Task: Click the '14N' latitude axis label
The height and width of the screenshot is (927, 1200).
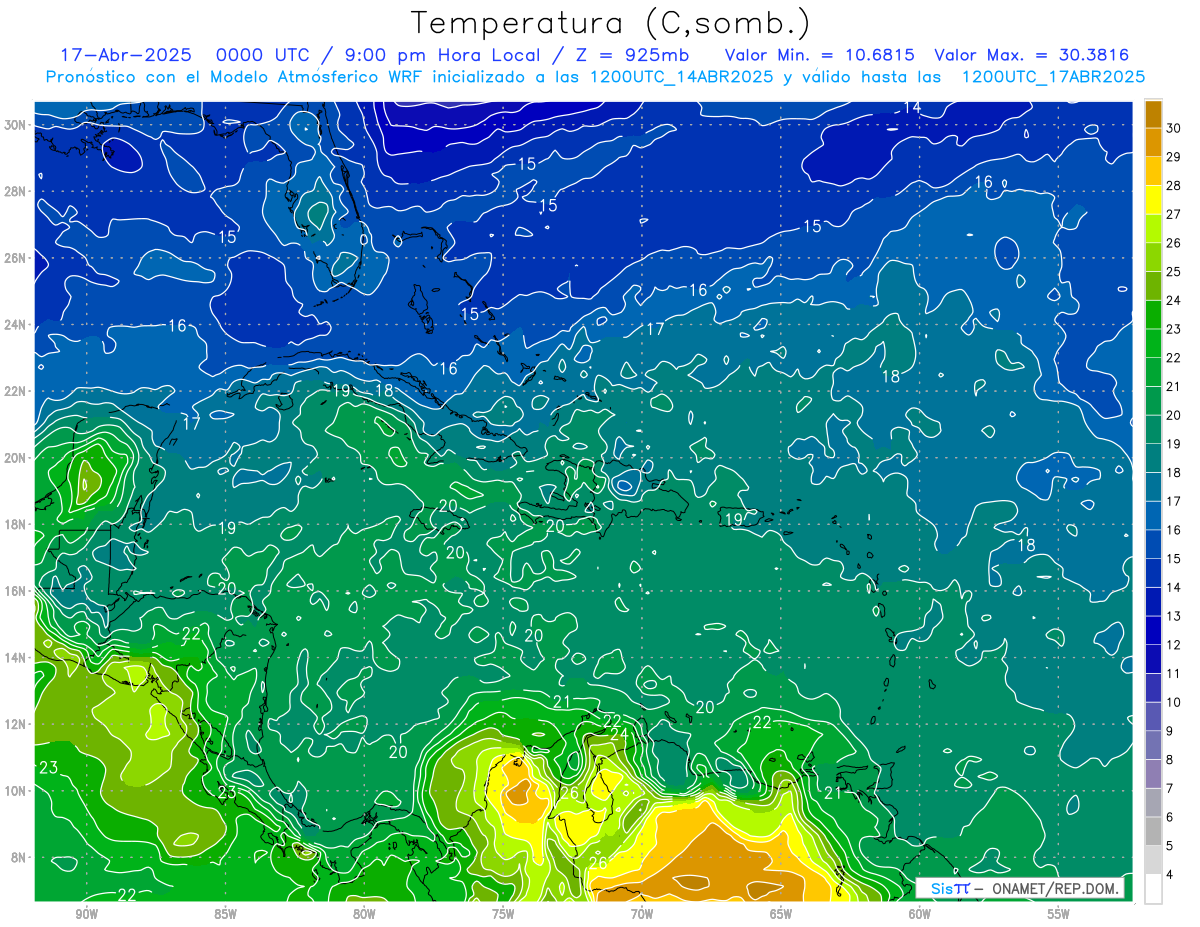Action: (x=15, y=658)
